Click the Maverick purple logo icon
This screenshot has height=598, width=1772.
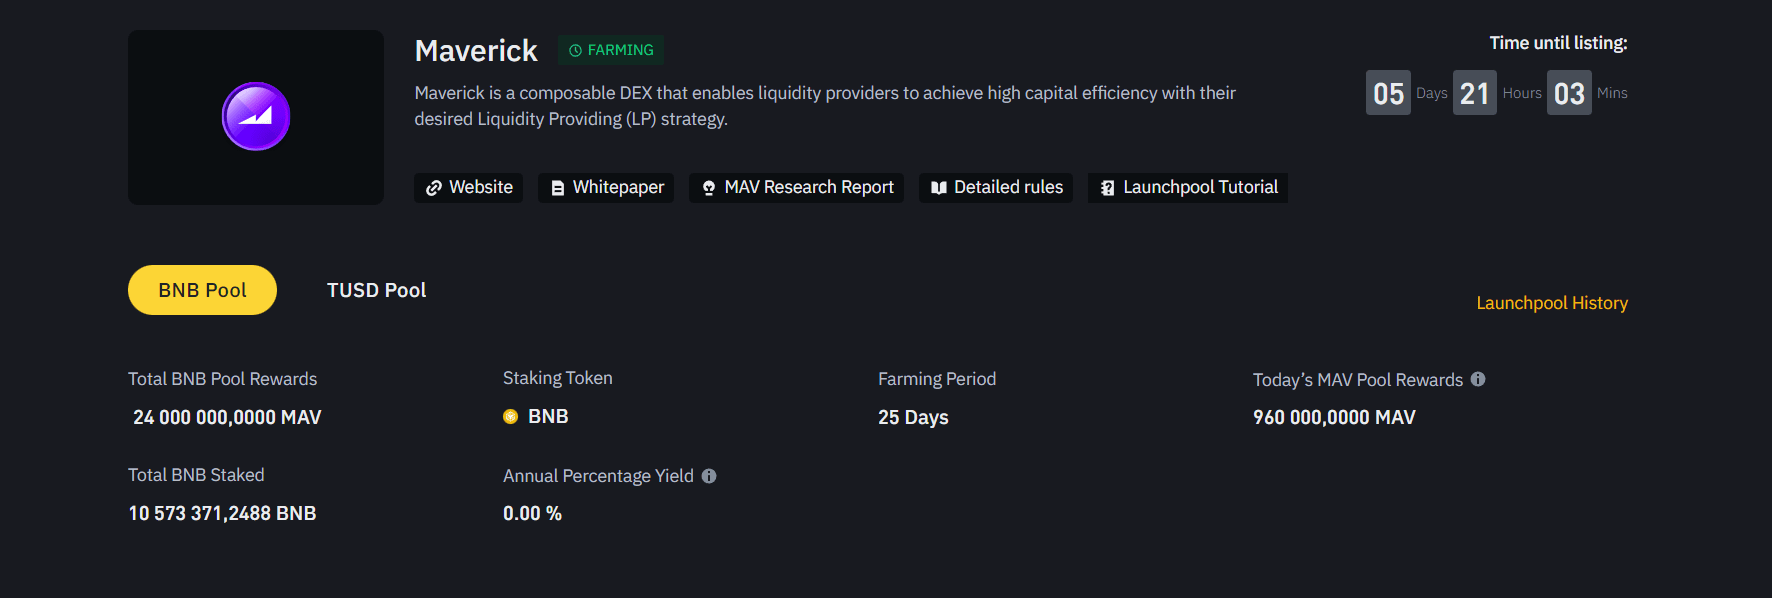[x=256, y=117]
